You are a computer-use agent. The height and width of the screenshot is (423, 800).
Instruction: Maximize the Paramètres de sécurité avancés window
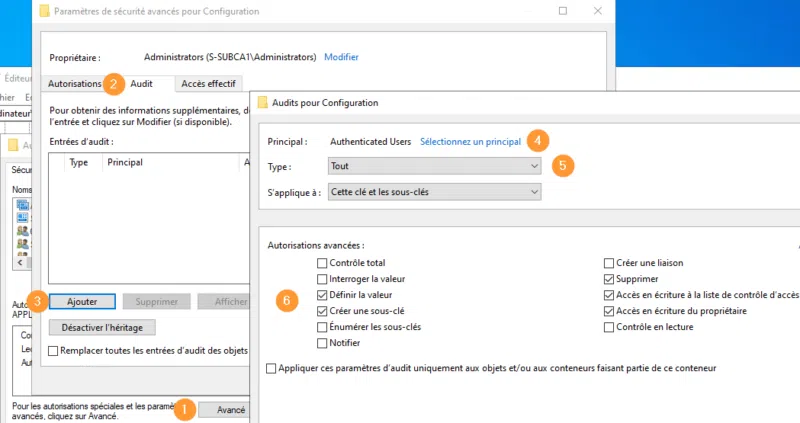(x=563, y=11)
